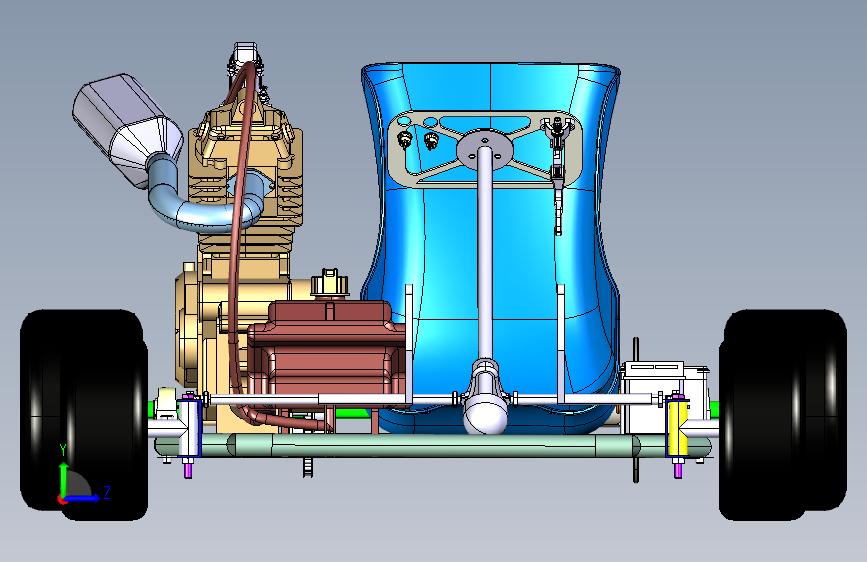The width and height of the screenshot is (867, 562).
Task: Pick the vertical steering column shaft
Action: pos(485,254)
